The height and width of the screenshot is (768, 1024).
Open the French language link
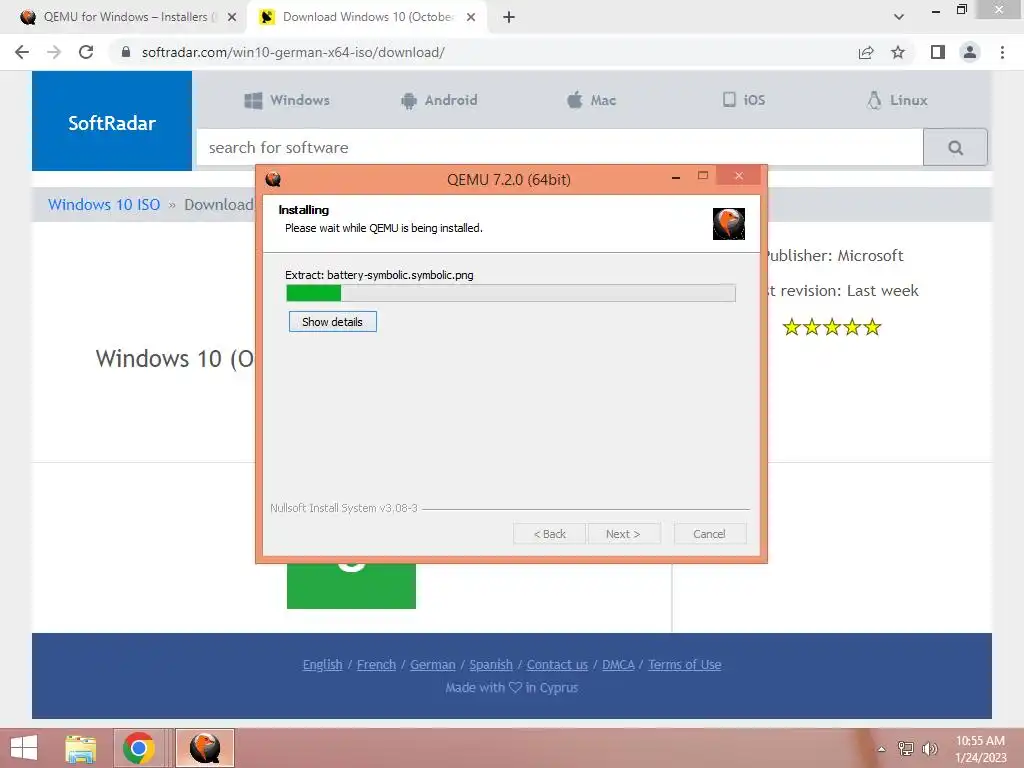376,664
